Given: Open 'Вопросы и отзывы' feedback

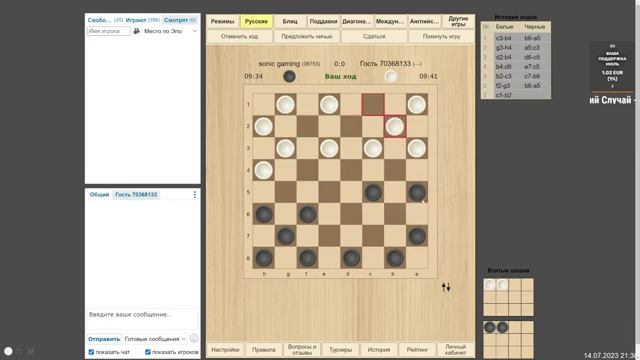Looking at the screenshot, I should pos(302,349).
